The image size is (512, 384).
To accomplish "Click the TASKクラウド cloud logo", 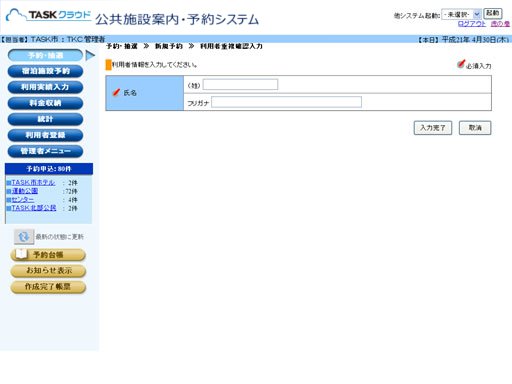I will 49,15.
